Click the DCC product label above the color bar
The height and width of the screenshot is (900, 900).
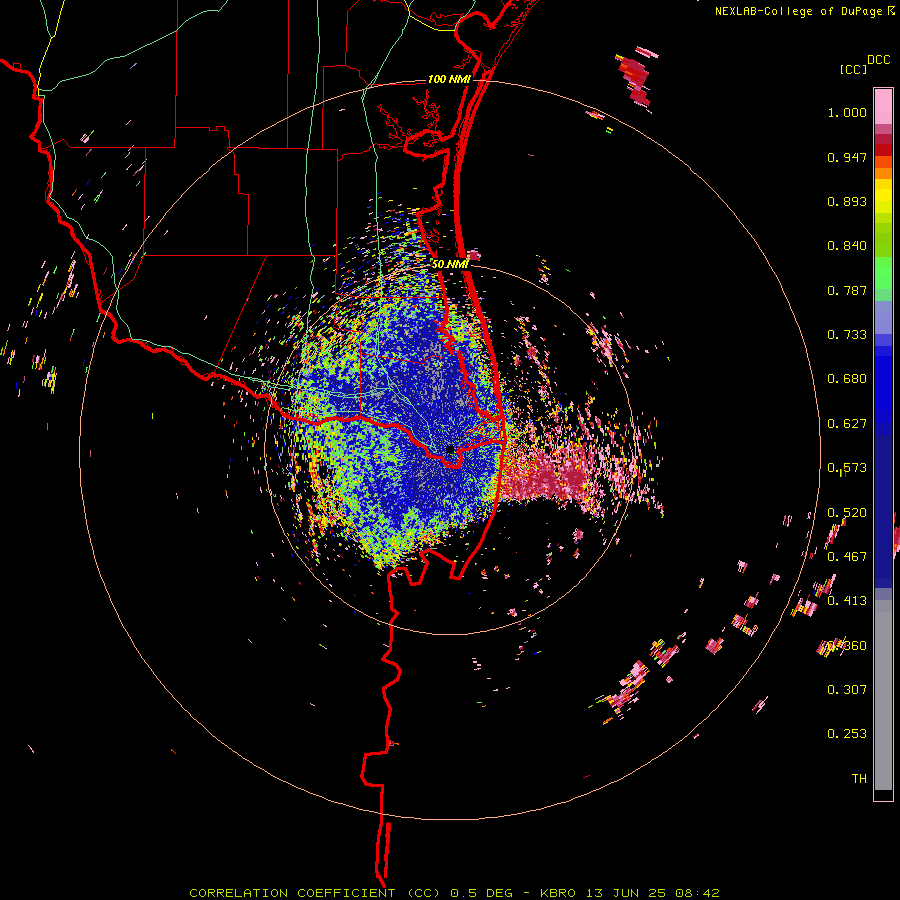[878, 60]
